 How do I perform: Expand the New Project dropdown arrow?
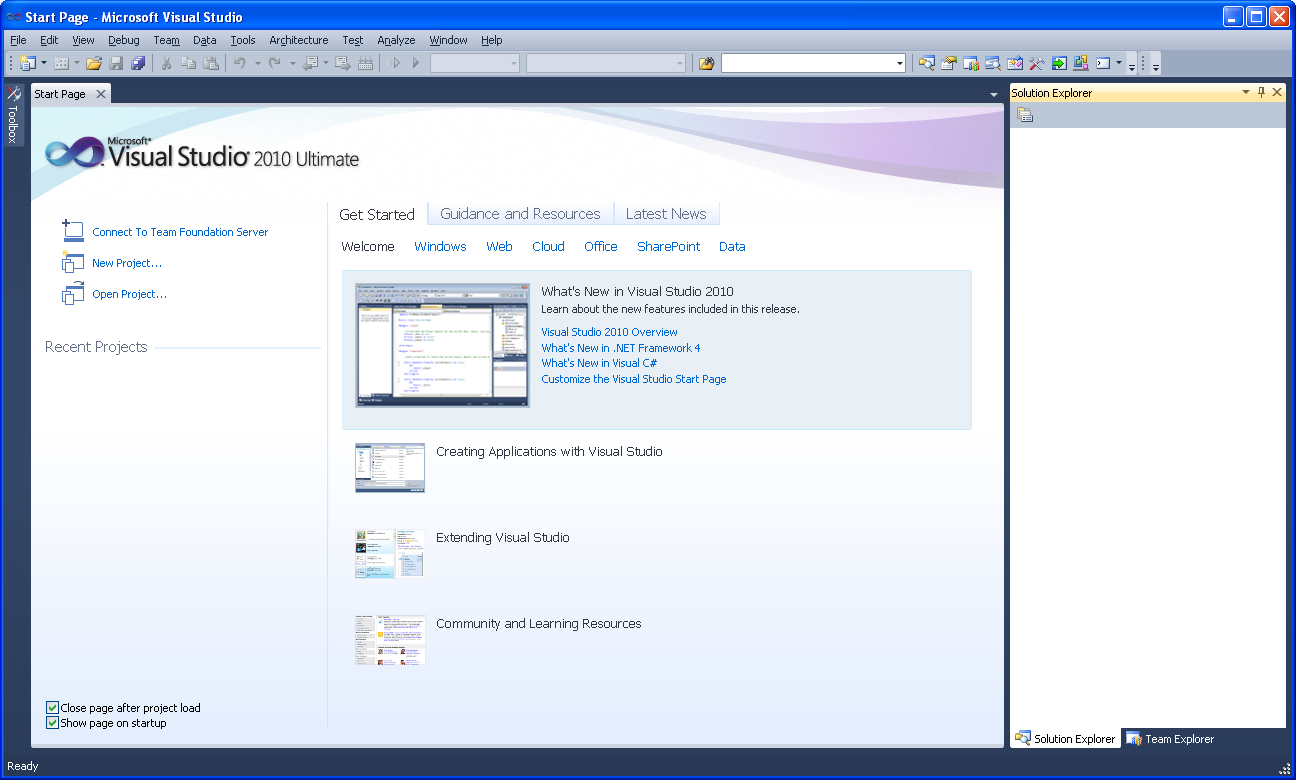pos(44,63)
